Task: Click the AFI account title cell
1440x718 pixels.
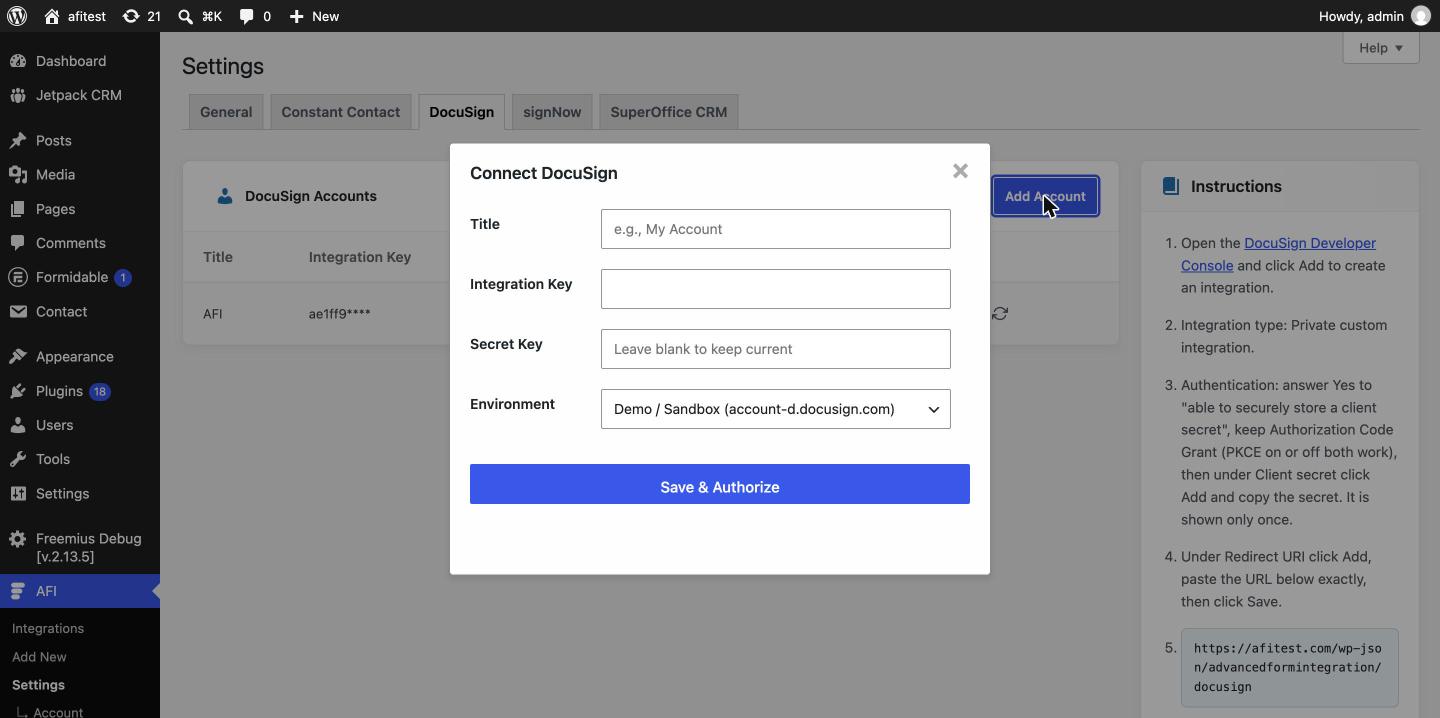Action: pyautogui.click(x=212, y=314)
